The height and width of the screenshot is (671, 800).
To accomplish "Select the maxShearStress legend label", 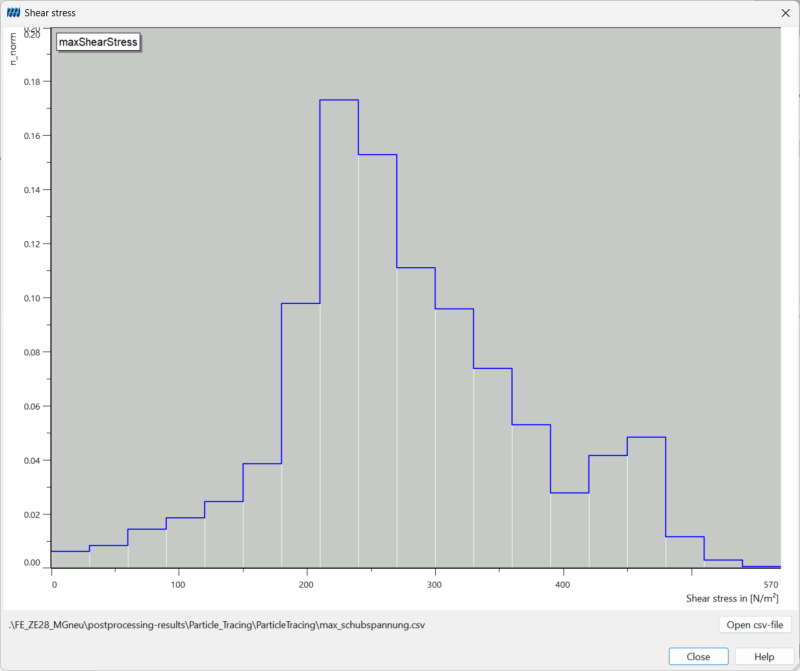I will [x=98, y=42].
